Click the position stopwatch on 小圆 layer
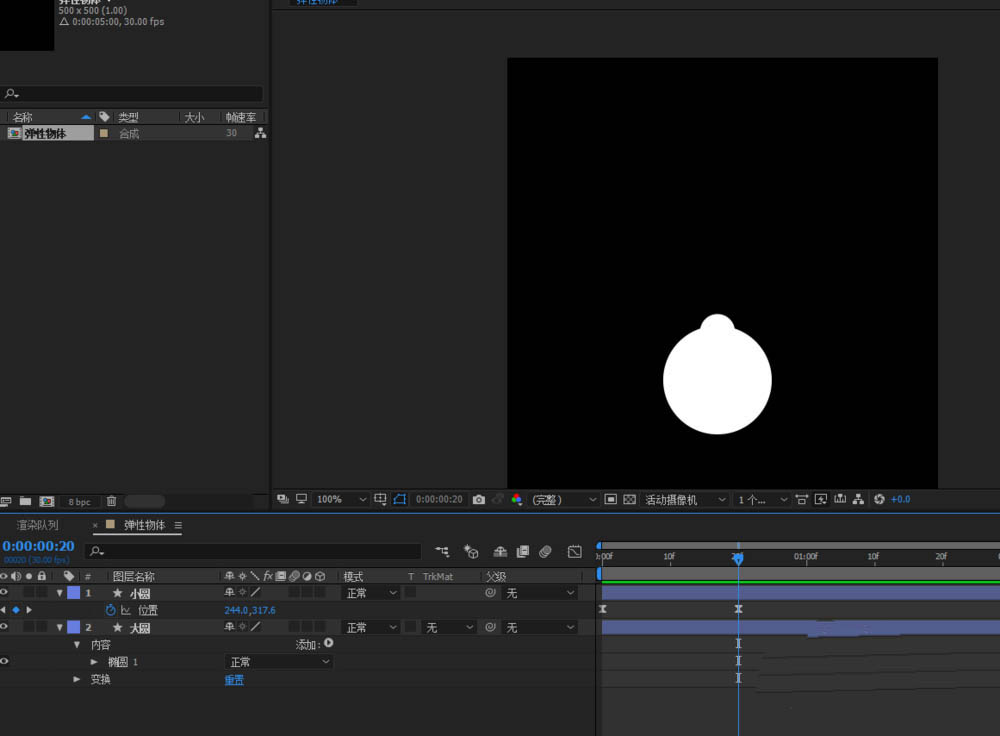The height and width of the screenshot is (736, 1000). coord(111,610)
